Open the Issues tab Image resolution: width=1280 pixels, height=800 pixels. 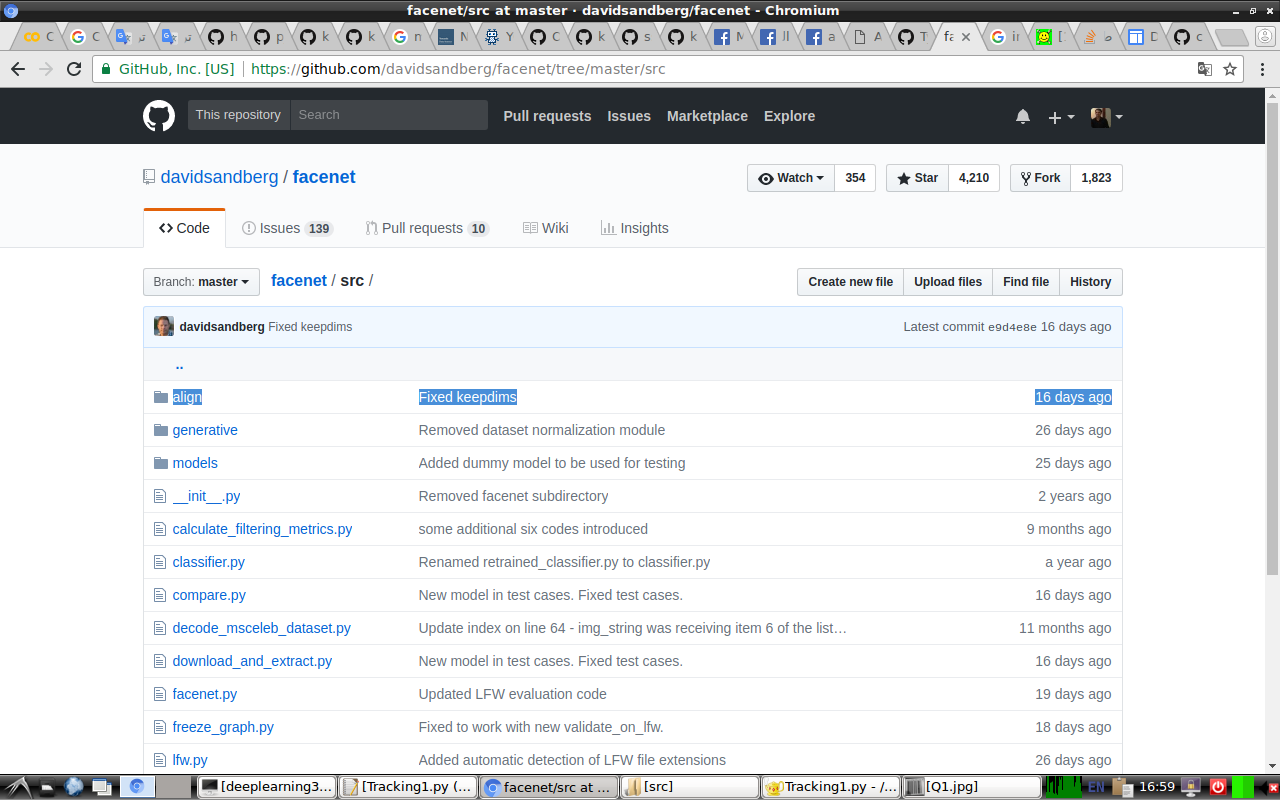(287, 228)
